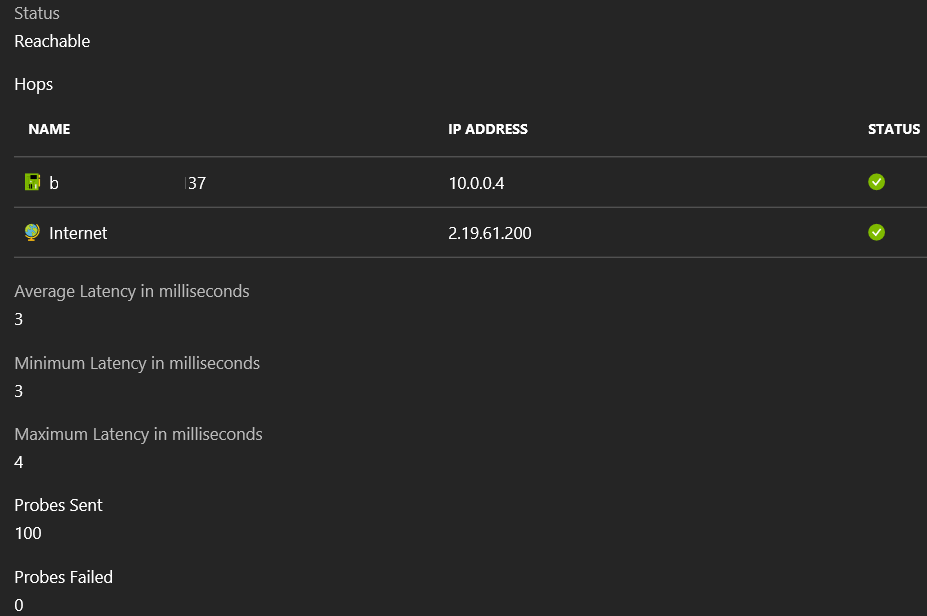Click the Probes Failed label
This screenshot has height=616, width=927.
[x=63, y=577]
